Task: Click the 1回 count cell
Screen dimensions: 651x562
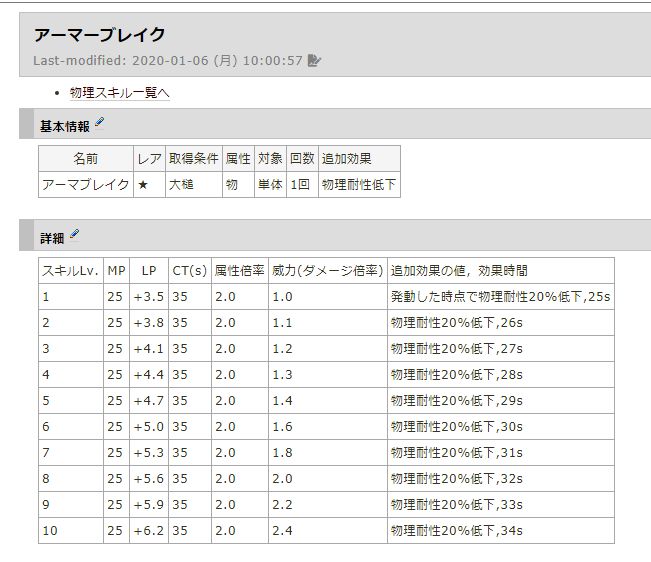Action: (302, 184)
